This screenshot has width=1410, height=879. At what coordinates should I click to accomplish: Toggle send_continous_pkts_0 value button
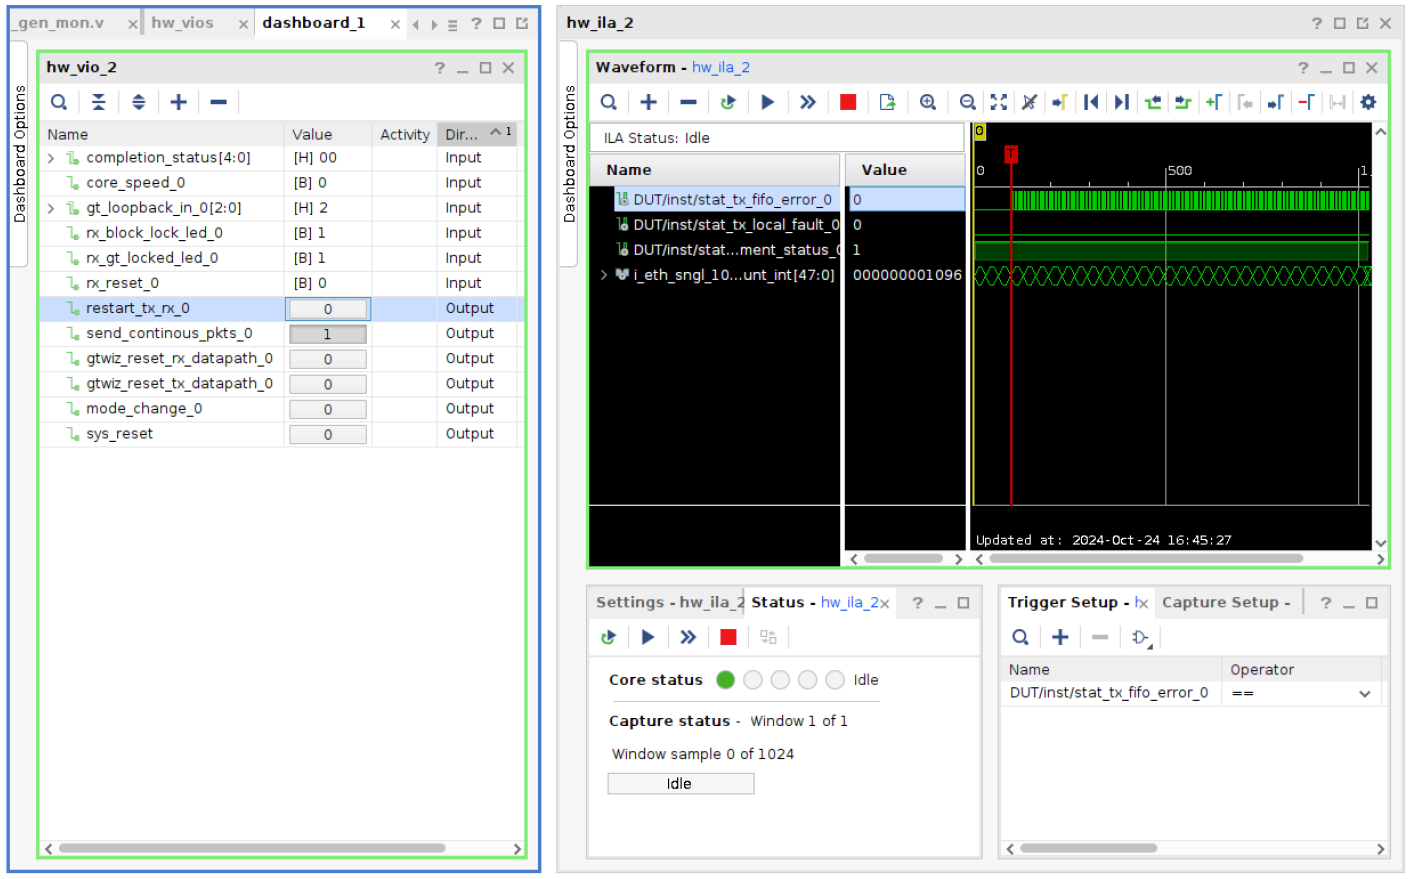pos(328,334)
